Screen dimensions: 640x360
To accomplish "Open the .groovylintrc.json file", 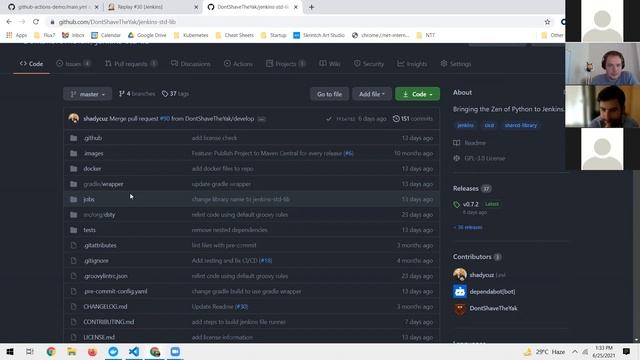I will [106, 276].
